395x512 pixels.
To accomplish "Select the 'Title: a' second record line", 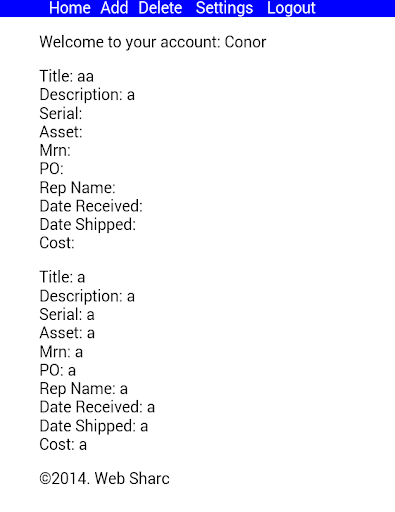I will tap(62, 277).
